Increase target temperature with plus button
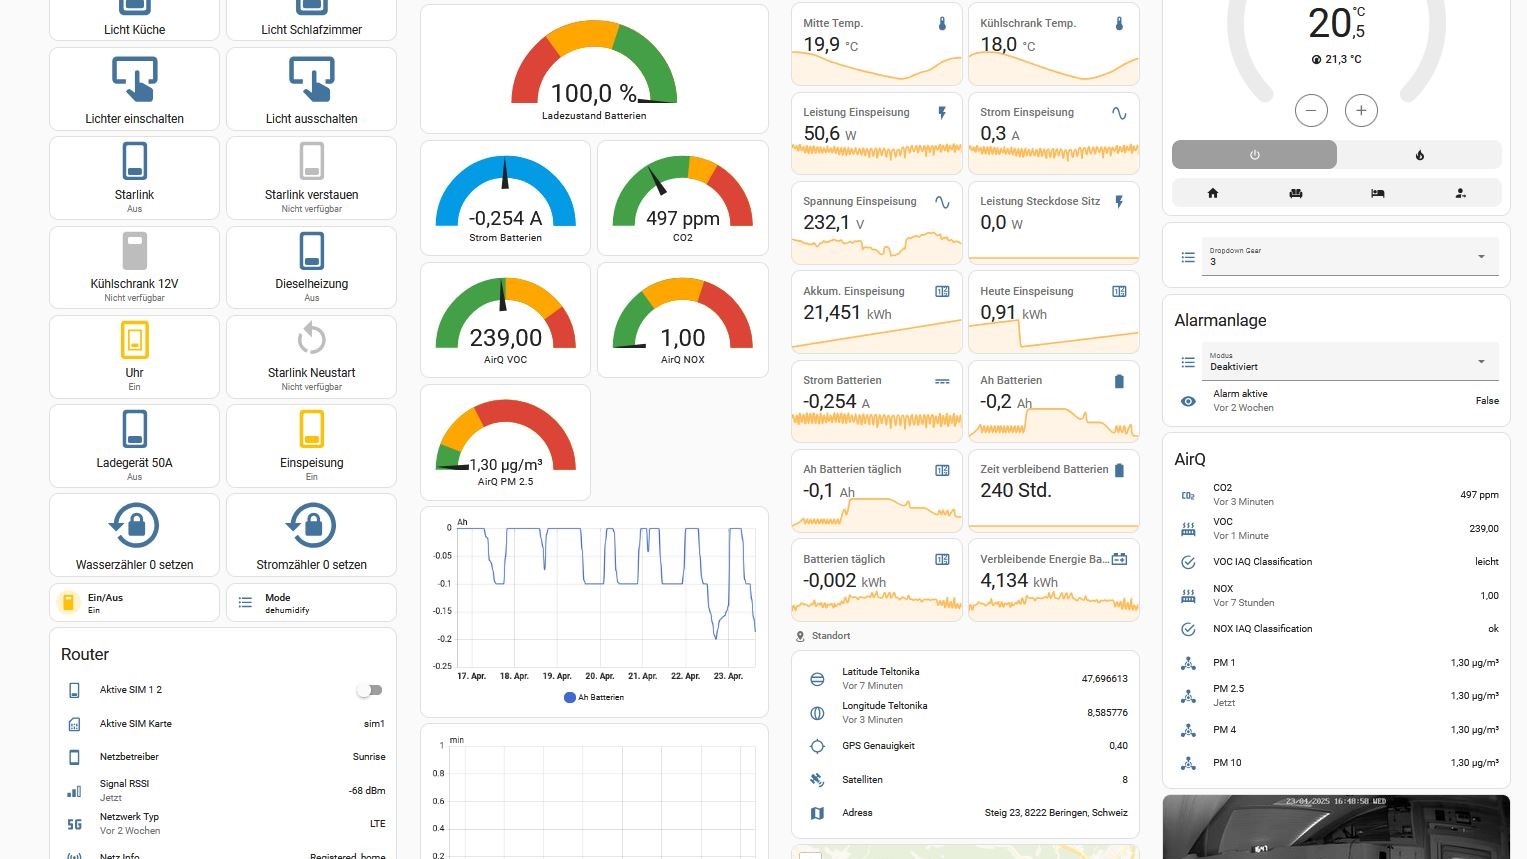The height and width of the screenshot is (859, 1527). [x=1361, y=111]
